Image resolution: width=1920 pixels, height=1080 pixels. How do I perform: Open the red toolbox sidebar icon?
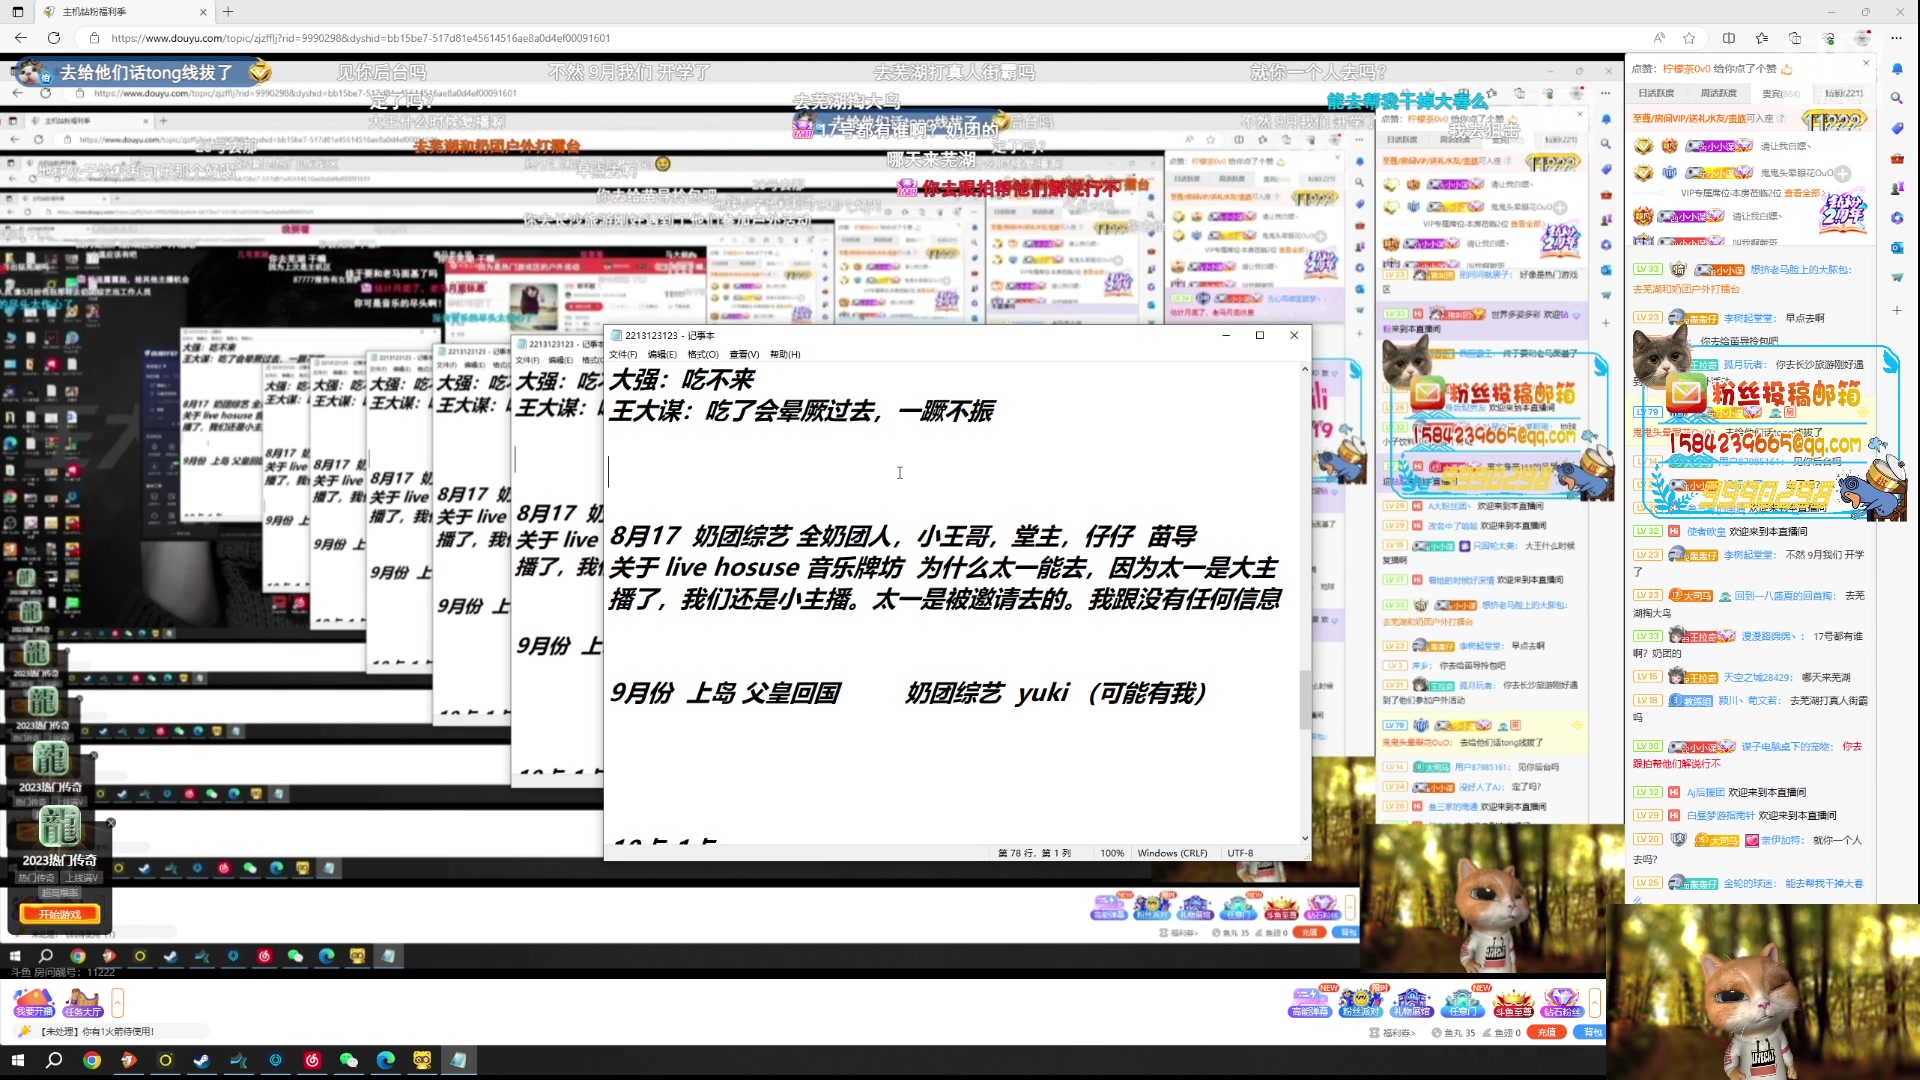[1897, 158]
